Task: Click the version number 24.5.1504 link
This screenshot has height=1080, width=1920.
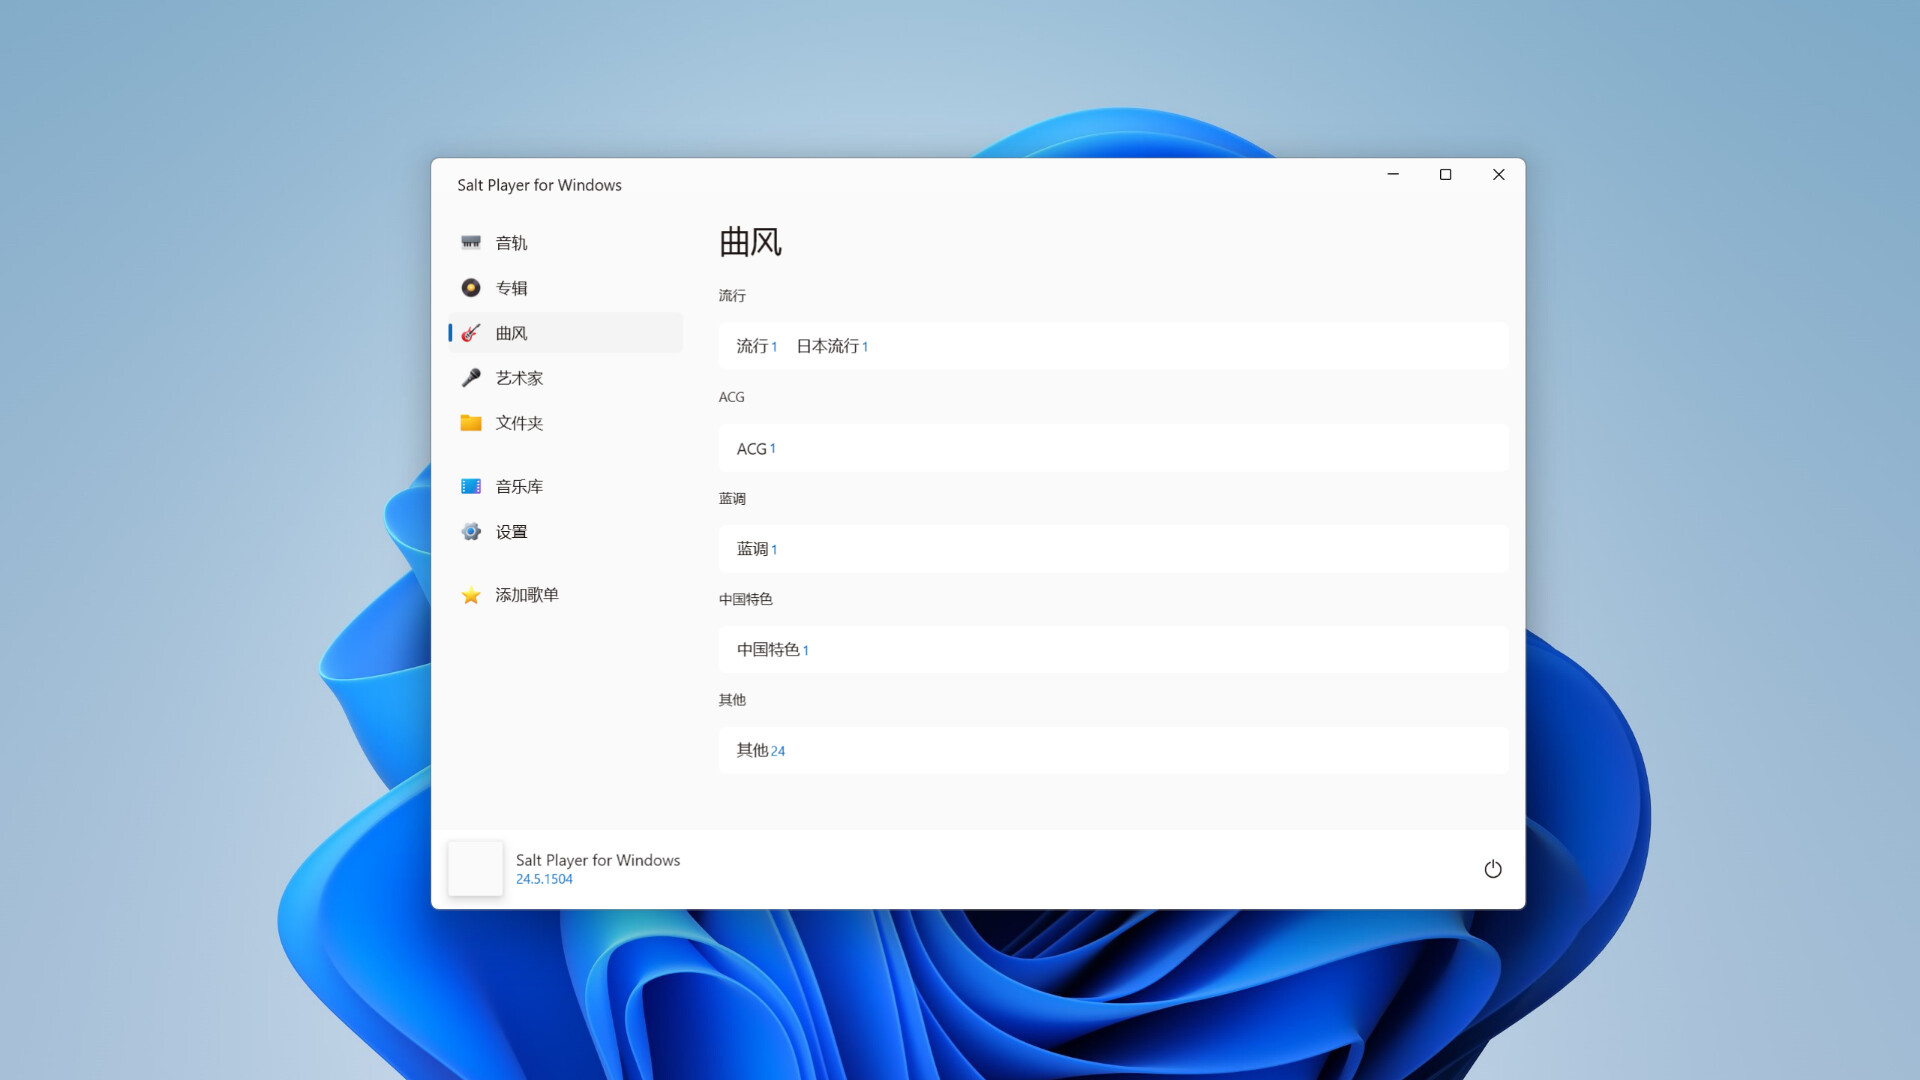Action: pyautogui.click(x=543, y=878)
